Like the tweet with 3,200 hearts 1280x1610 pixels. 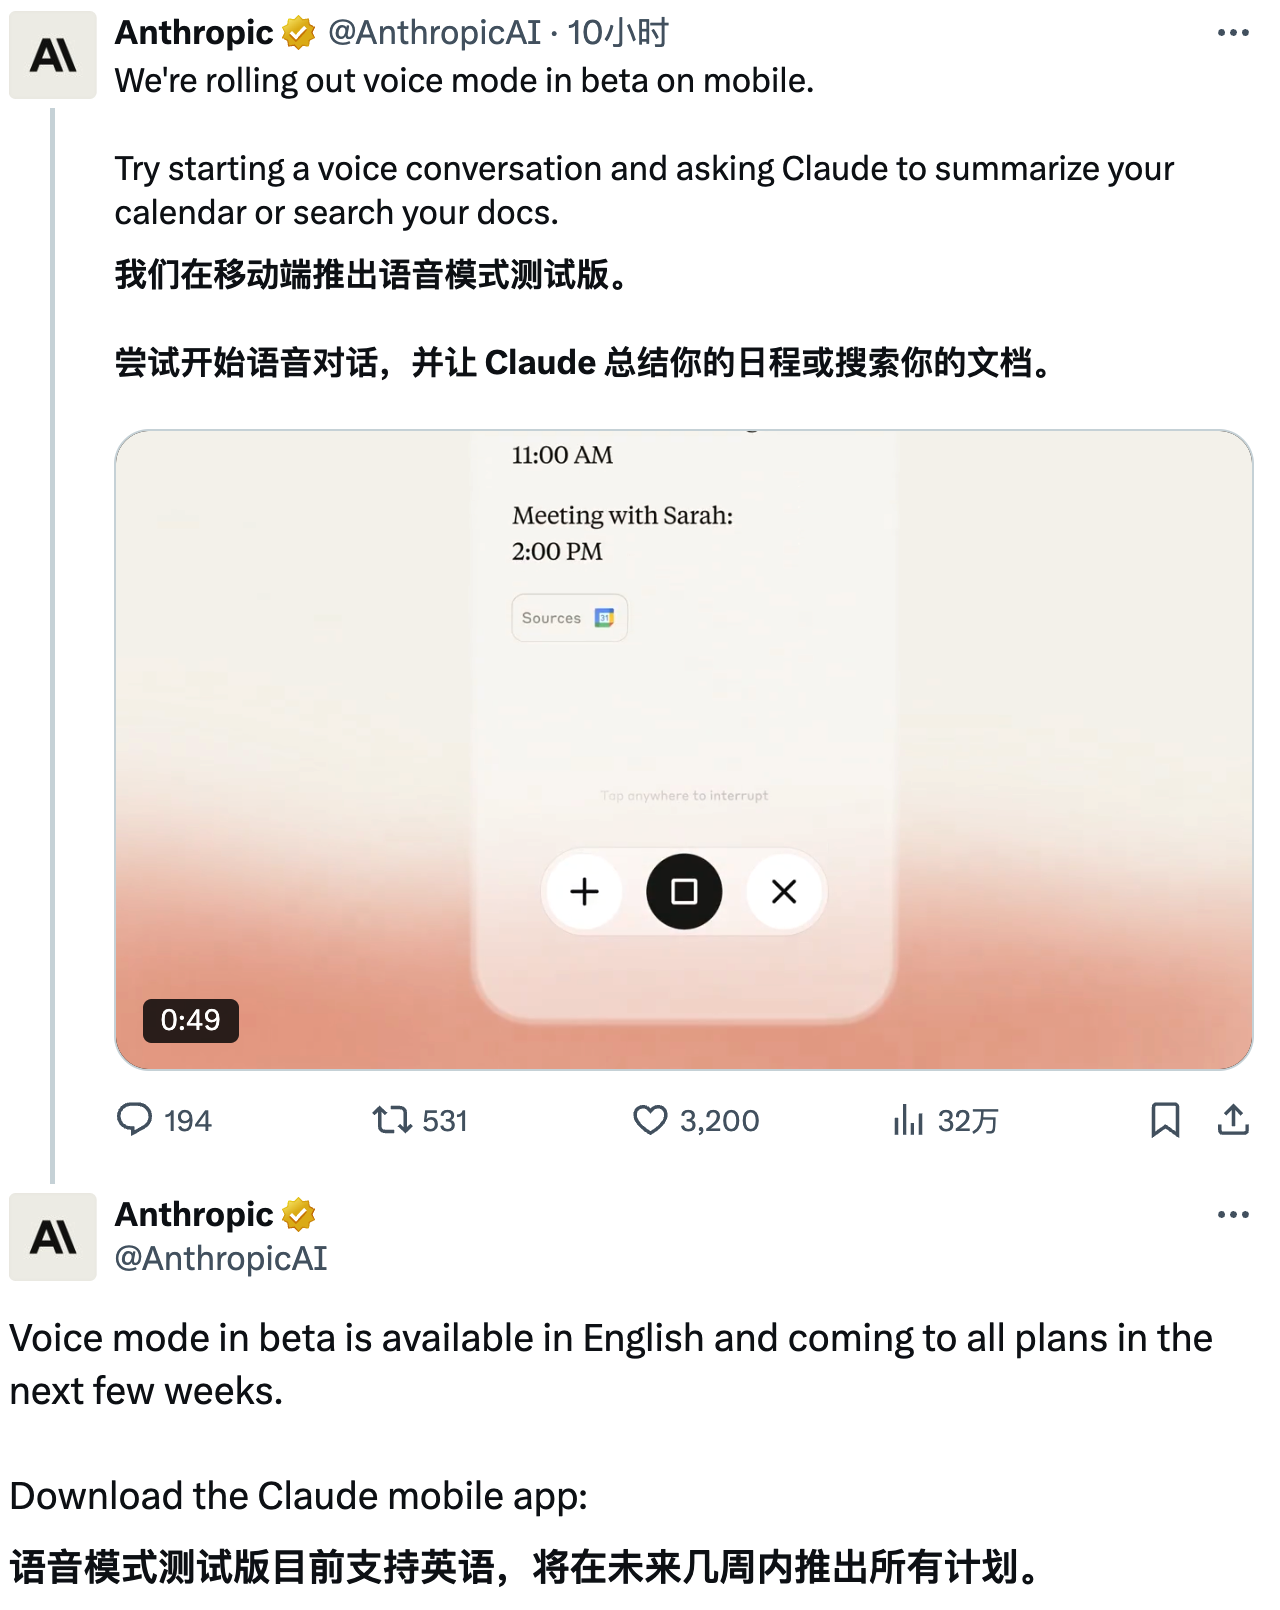(x=696, y=1120)
